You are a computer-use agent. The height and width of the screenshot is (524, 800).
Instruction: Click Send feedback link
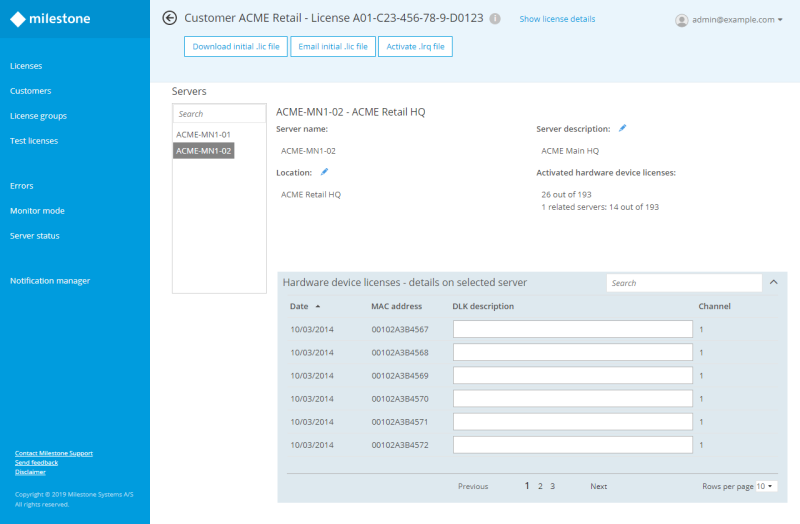coord(36,463)
